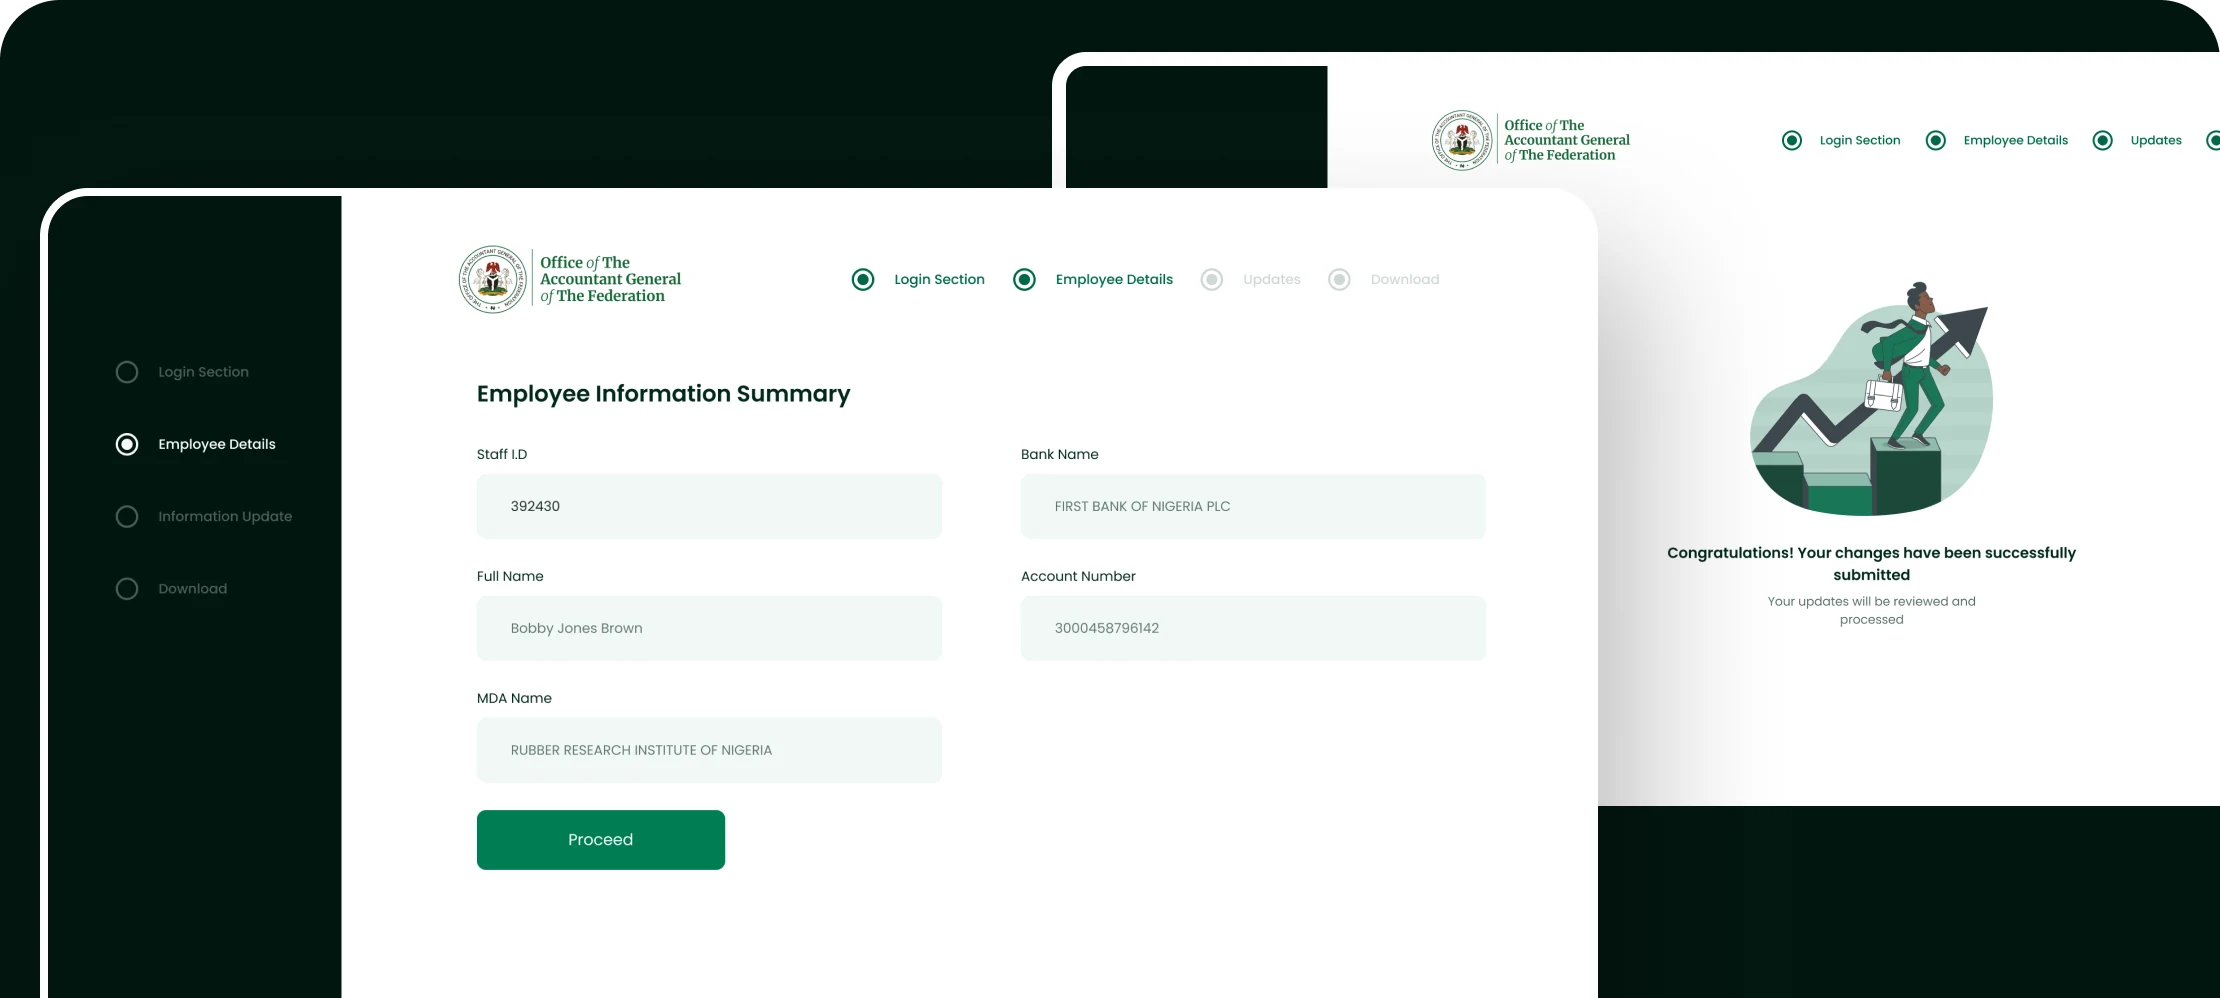Click the Bank Name label
This screenshot has width=2220, height=998.
[x=1060, y=454]
